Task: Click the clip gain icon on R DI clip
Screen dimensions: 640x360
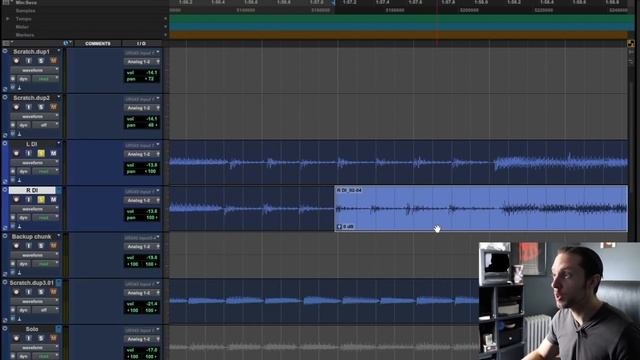Action: point(339,227)
